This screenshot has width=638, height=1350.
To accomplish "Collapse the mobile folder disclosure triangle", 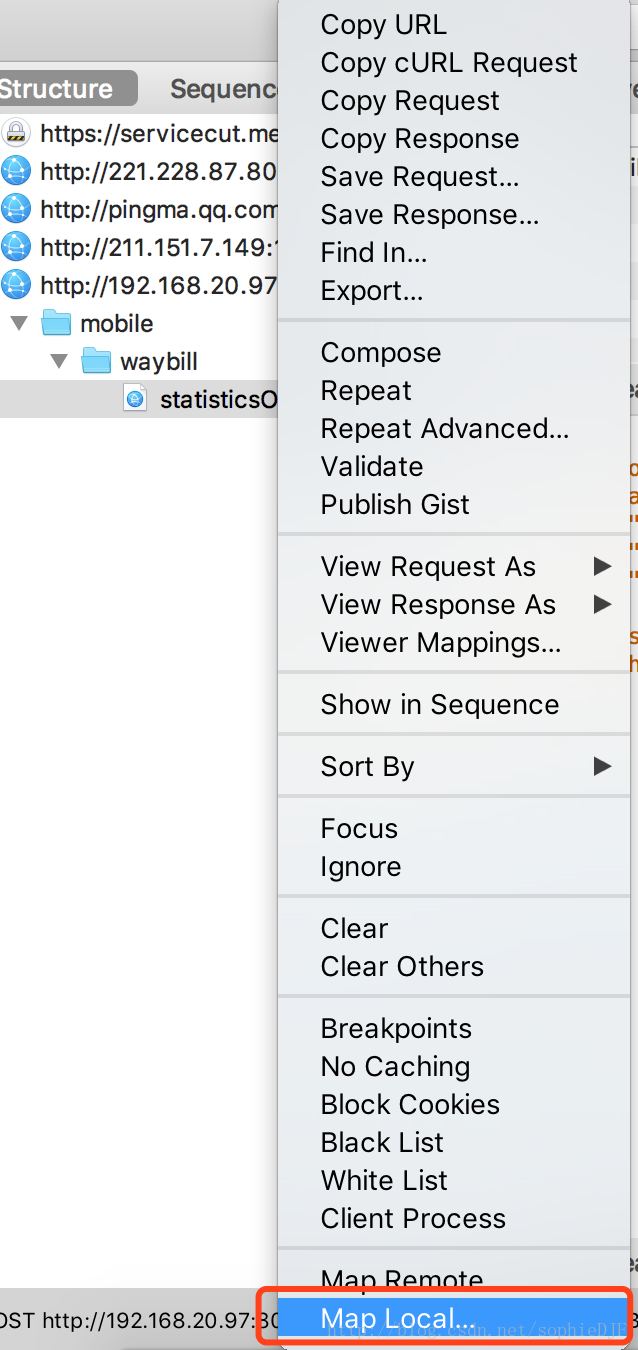I will point(19,323).
